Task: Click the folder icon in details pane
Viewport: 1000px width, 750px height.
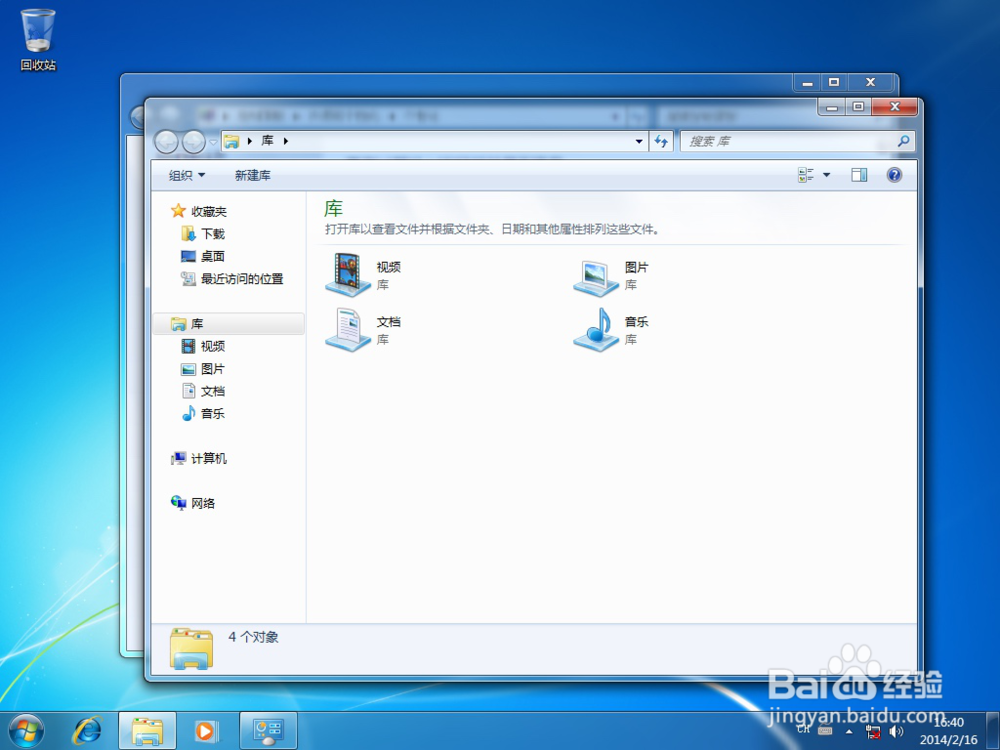Action: coord(191,649)
